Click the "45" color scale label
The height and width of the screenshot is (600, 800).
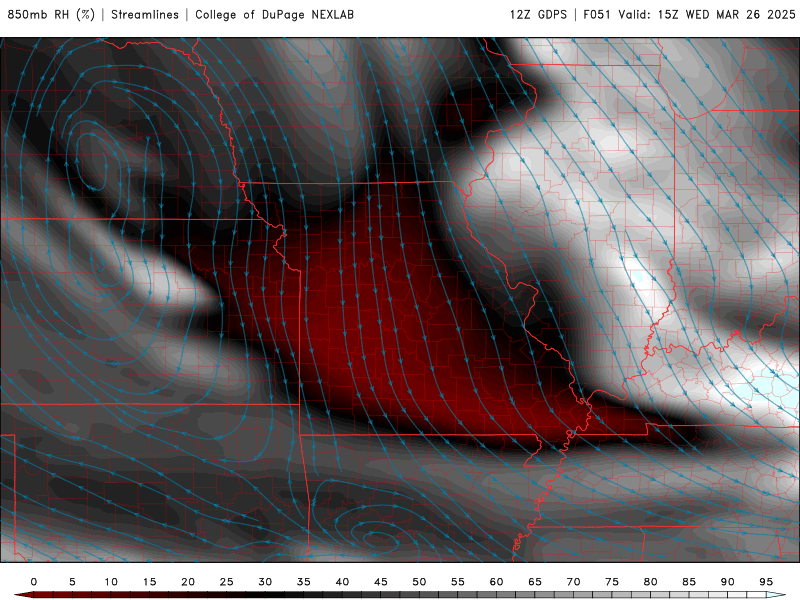381,582
